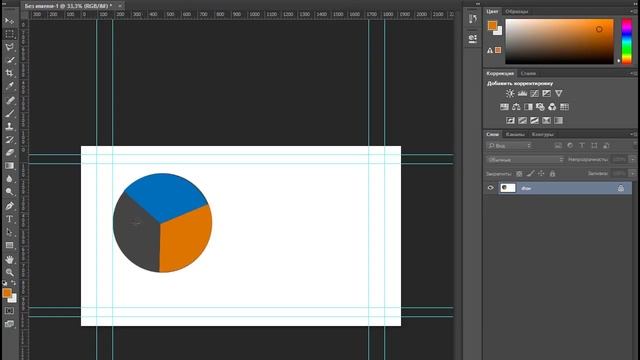The width and height of the screenshot is (640, 360).
Task: Open the Color panel flyout menu
Action: tap(633, 11)
